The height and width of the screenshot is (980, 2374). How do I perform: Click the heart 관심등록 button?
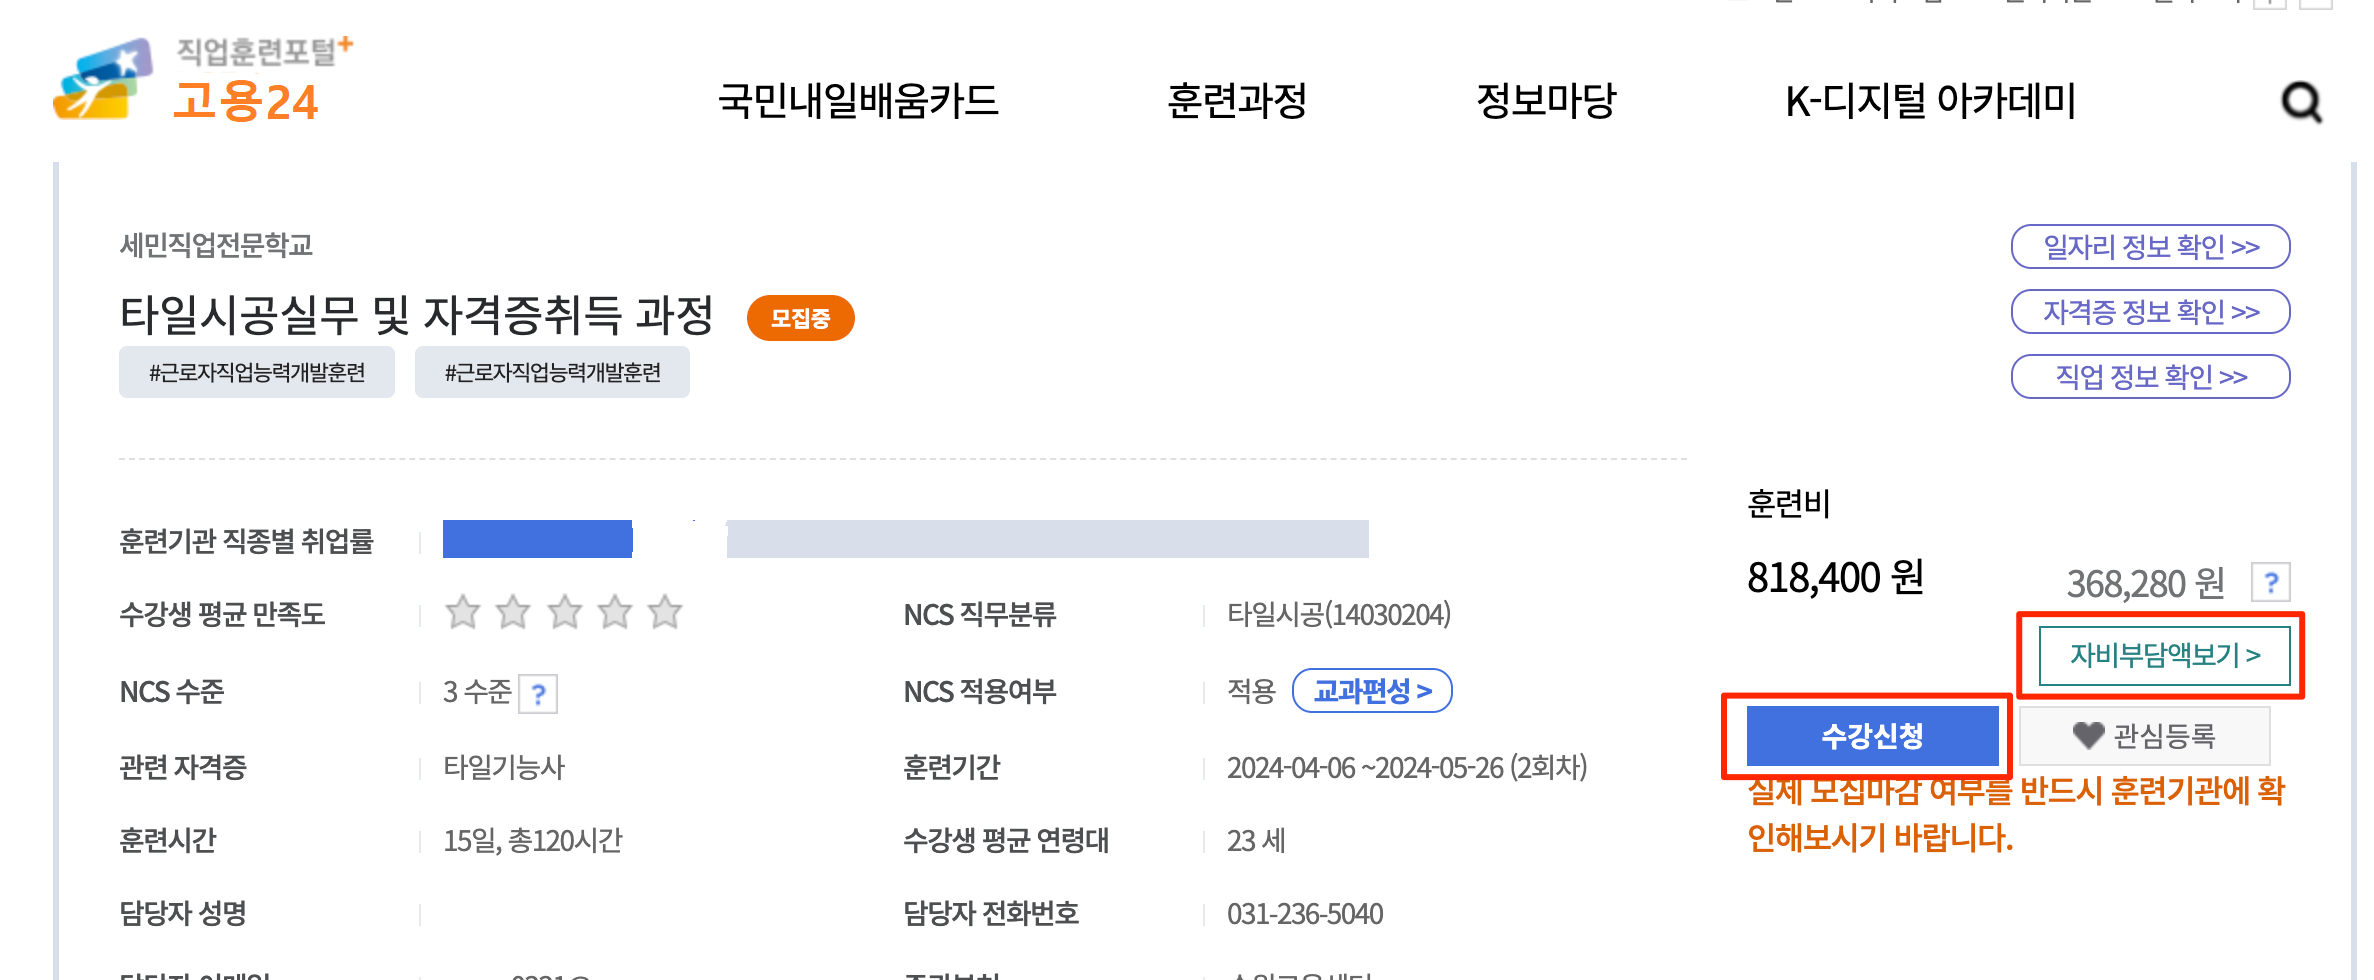(2145, 736)
